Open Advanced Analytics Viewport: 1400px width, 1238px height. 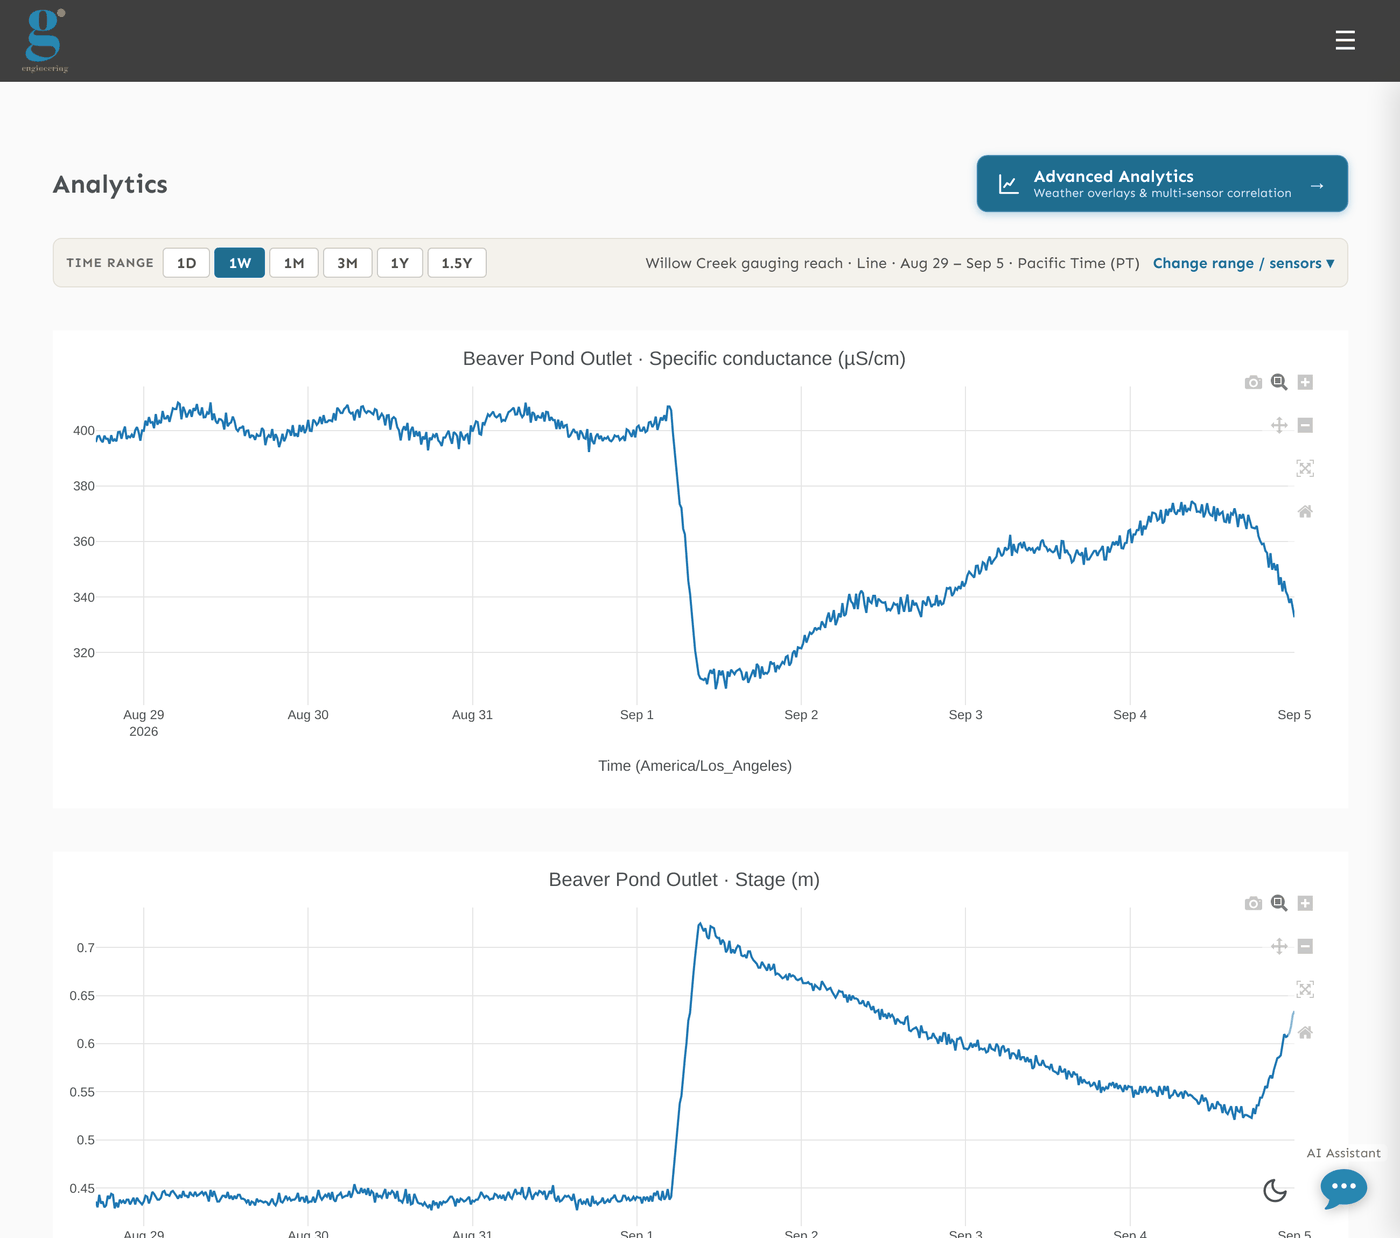pos(1162,184)
